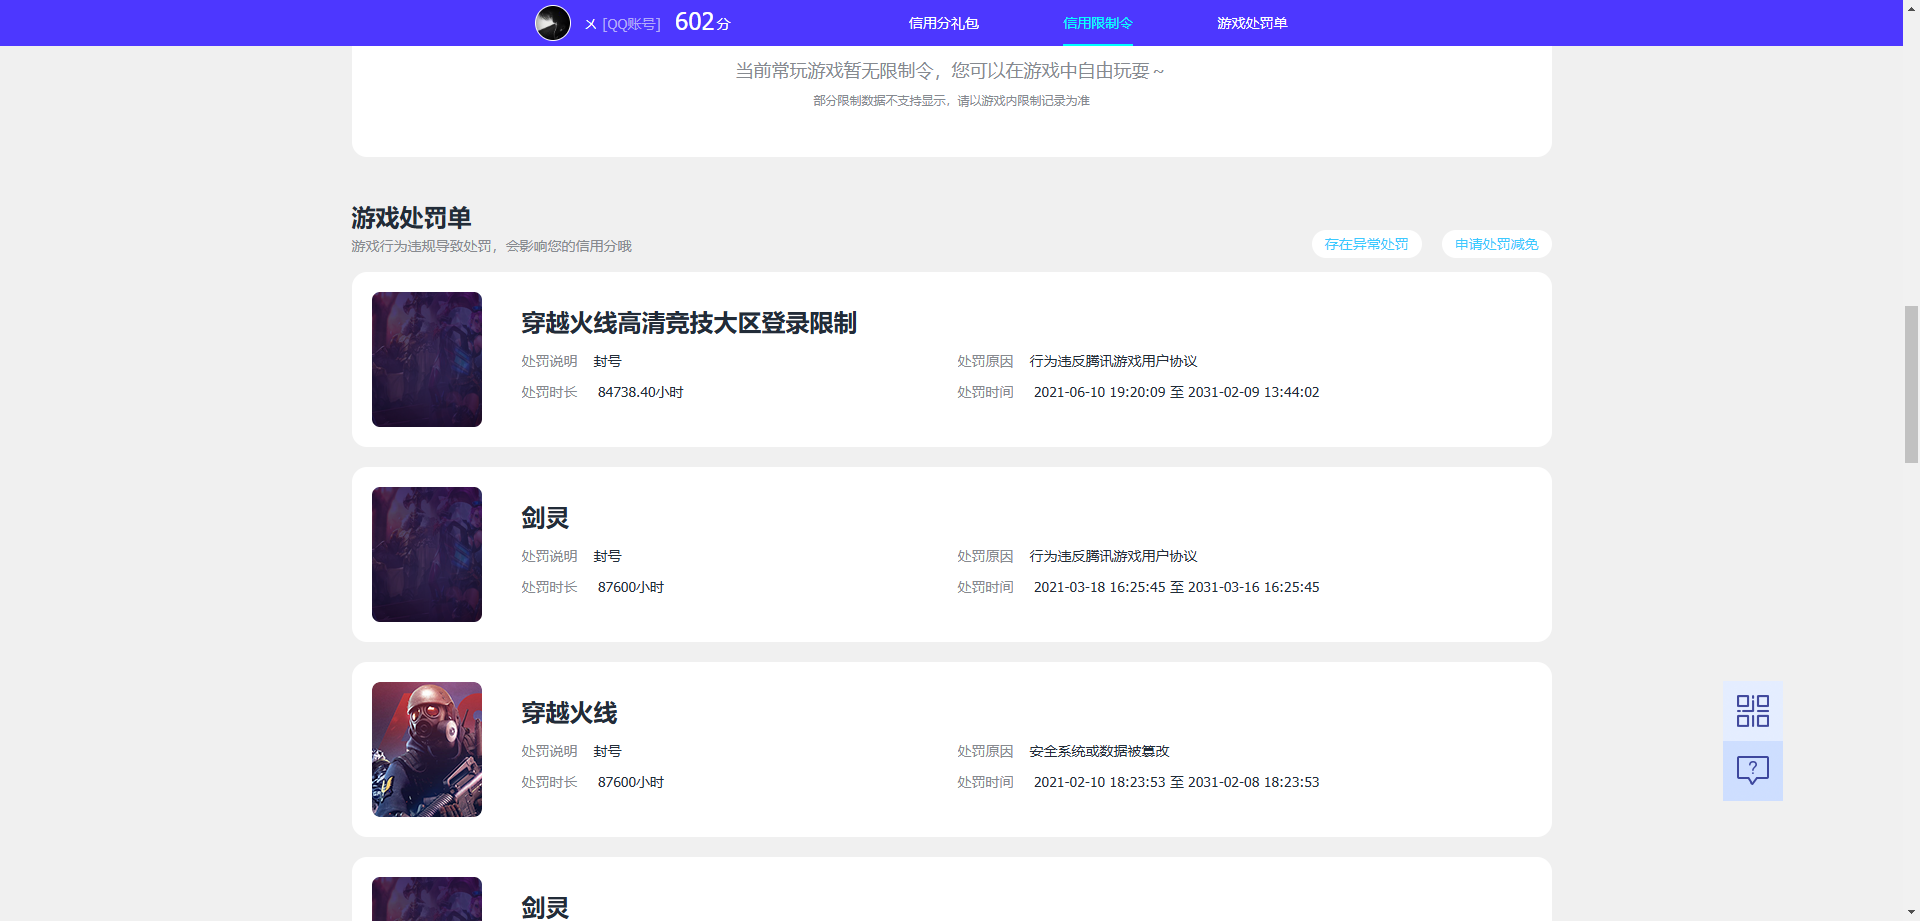Click note 部分限制数据不支持显示
Viewport: 1920px width, 921px height.
point(879,101)
